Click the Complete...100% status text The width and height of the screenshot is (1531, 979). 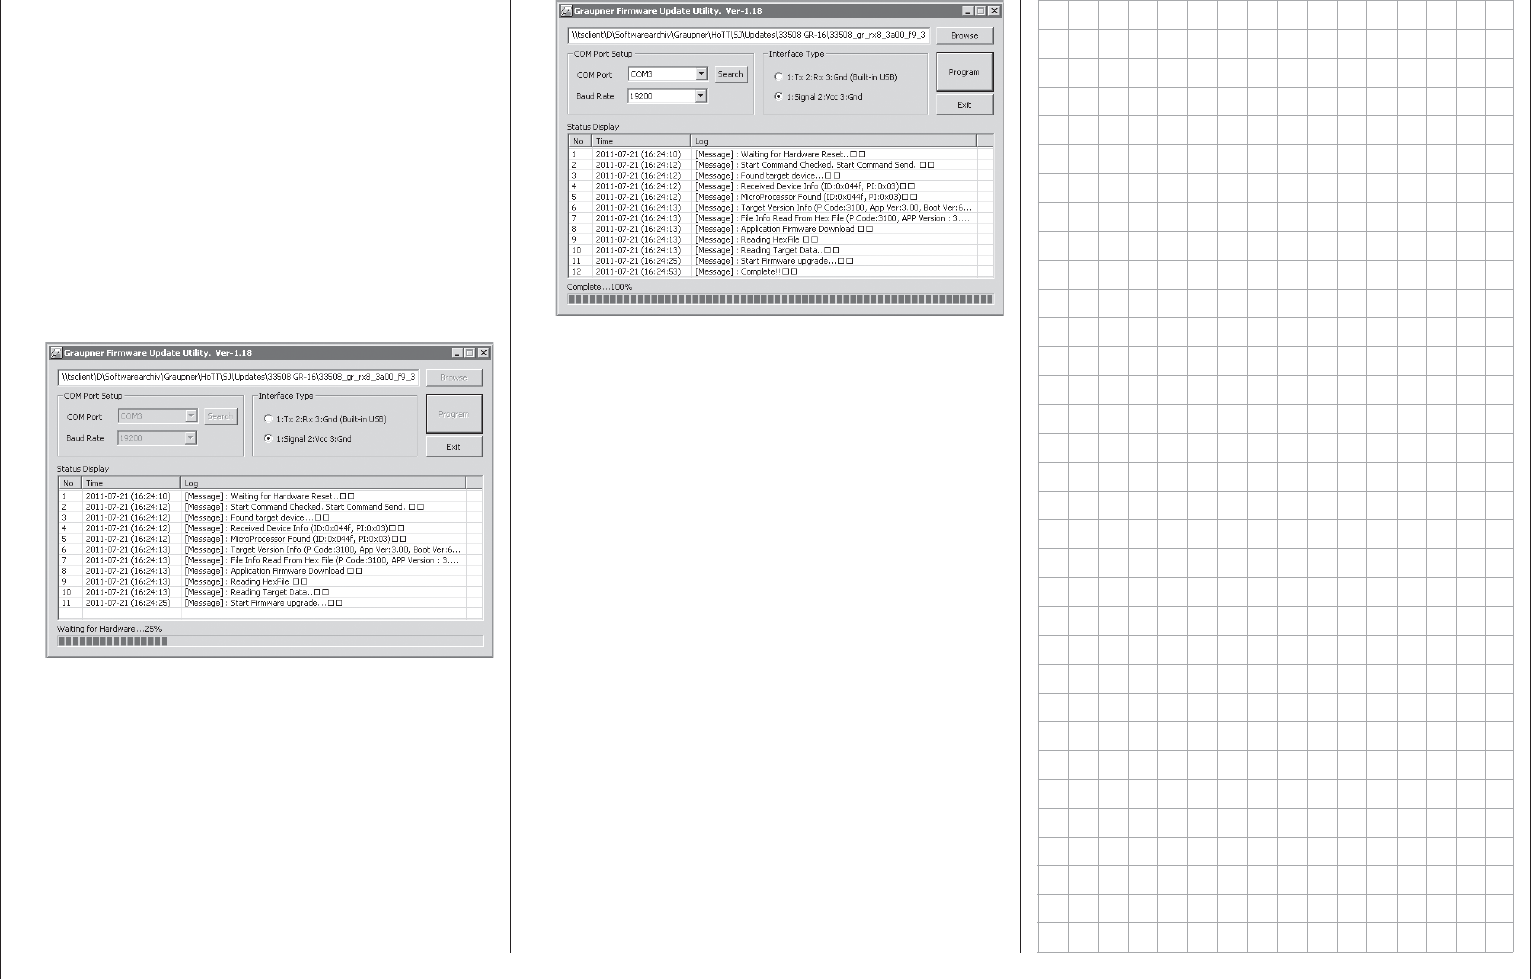[600, 287]
